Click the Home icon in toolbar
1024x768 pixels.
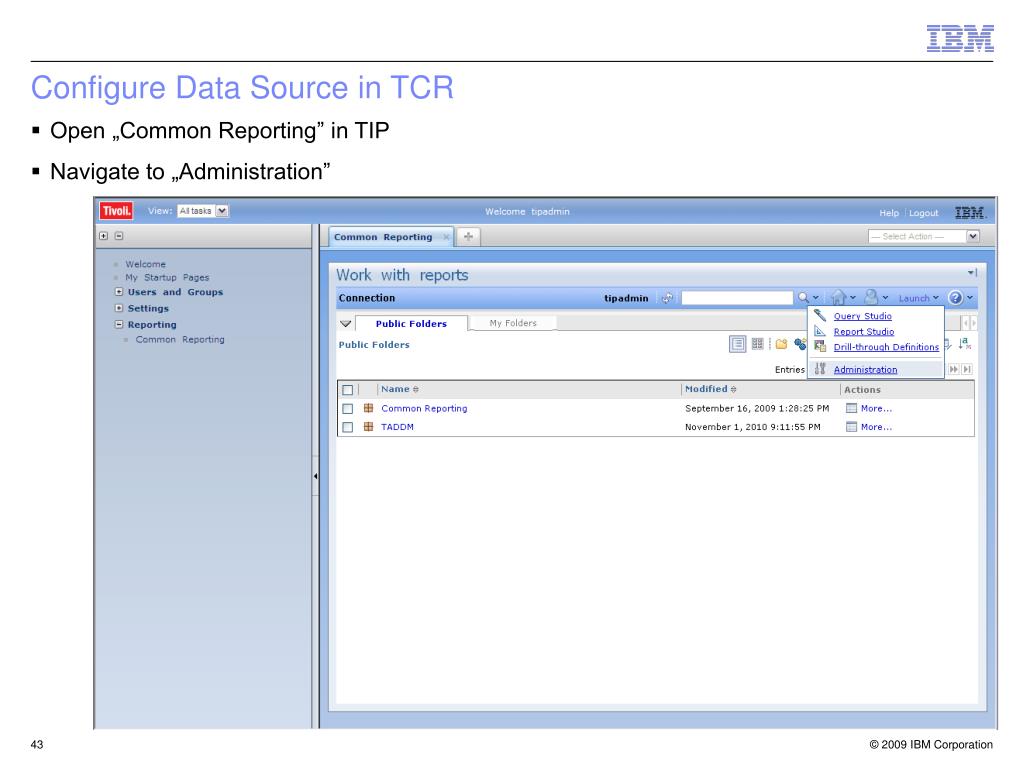point(839,298)
